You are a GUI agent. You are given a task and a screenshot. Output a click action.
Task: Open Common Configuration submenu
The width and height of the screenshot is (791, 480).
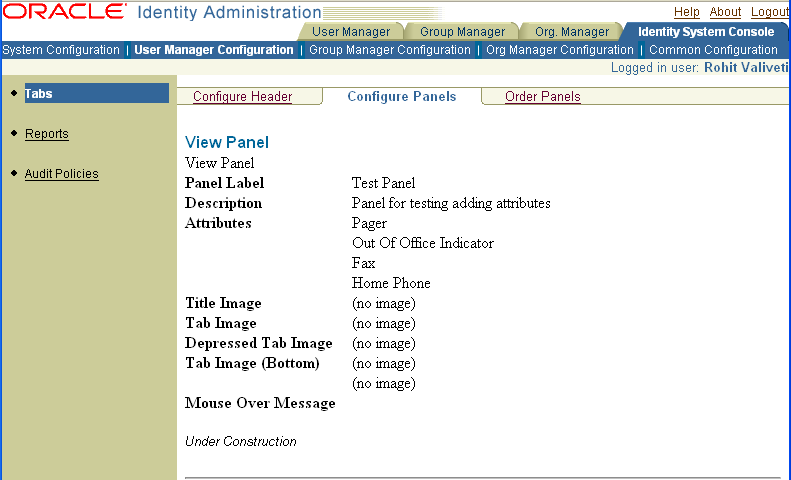[713, 50]
